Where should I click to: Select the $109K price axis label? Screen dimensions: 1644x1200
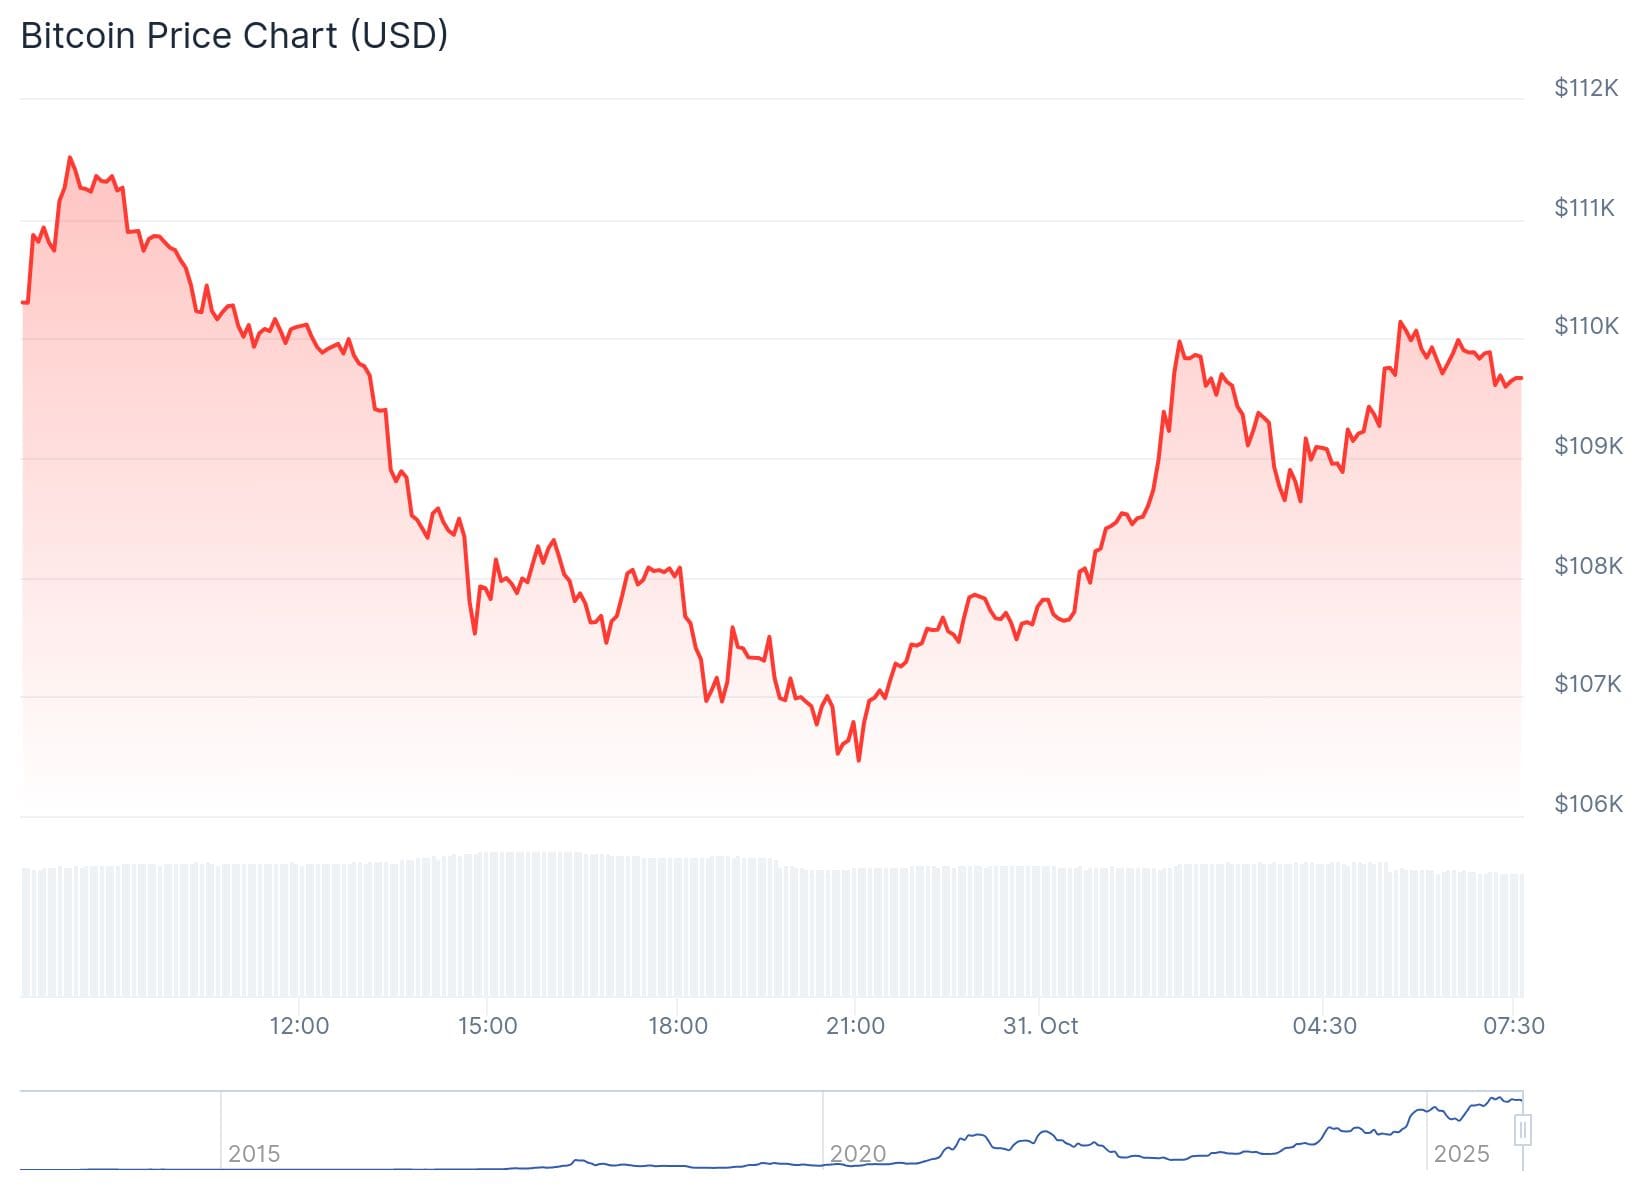(1588, 446)
